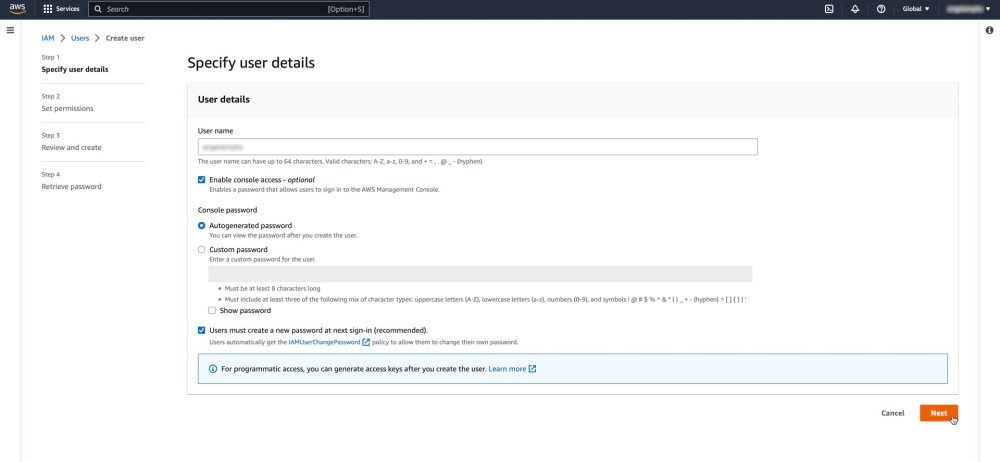The height and width of the screenshot is (462, 1000).
Task: Open the notifications bell
Action: pyautogui.click(x=855, y=9)
